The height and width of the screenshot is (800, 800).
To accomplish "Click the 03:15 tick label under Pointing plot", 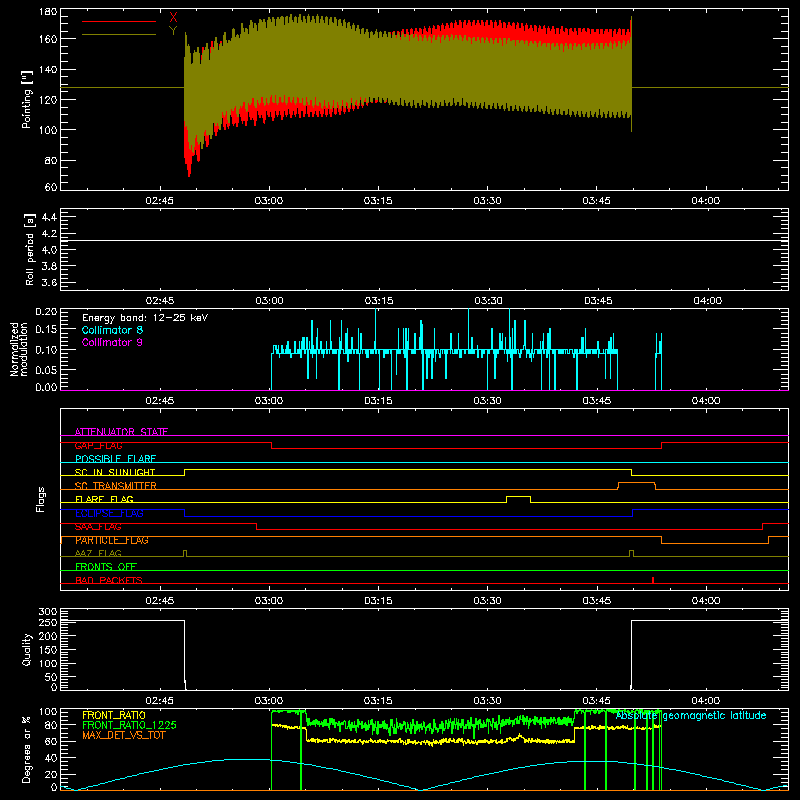I will (x=378, y=201).
